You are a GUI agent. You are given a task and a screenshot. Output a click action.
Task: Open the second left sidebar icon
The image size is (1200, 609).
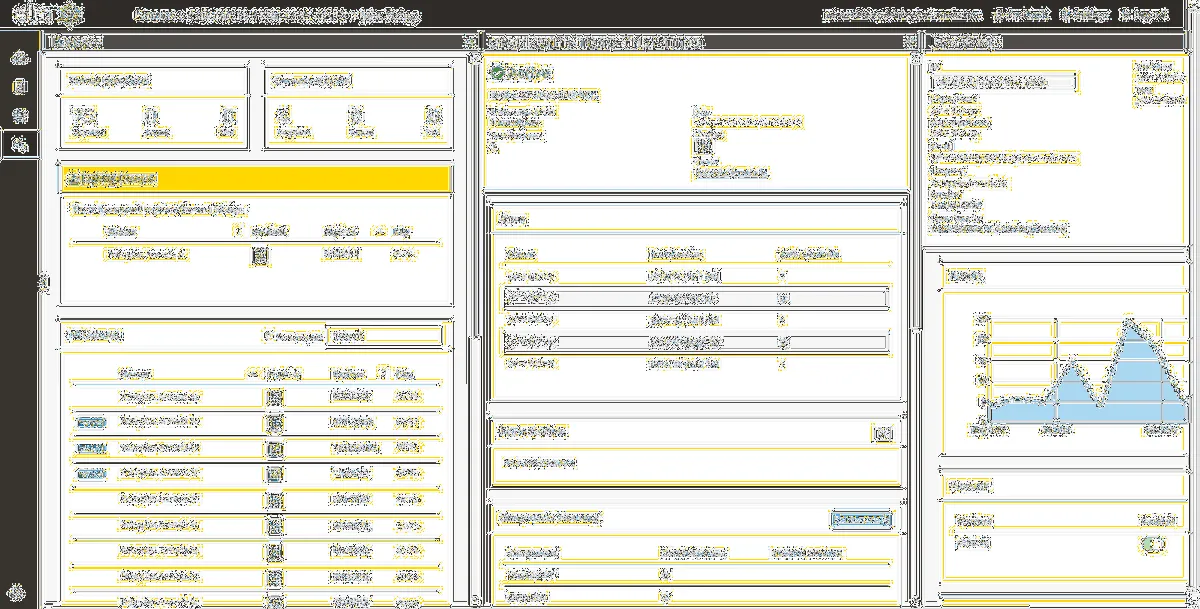pos(18,86)
